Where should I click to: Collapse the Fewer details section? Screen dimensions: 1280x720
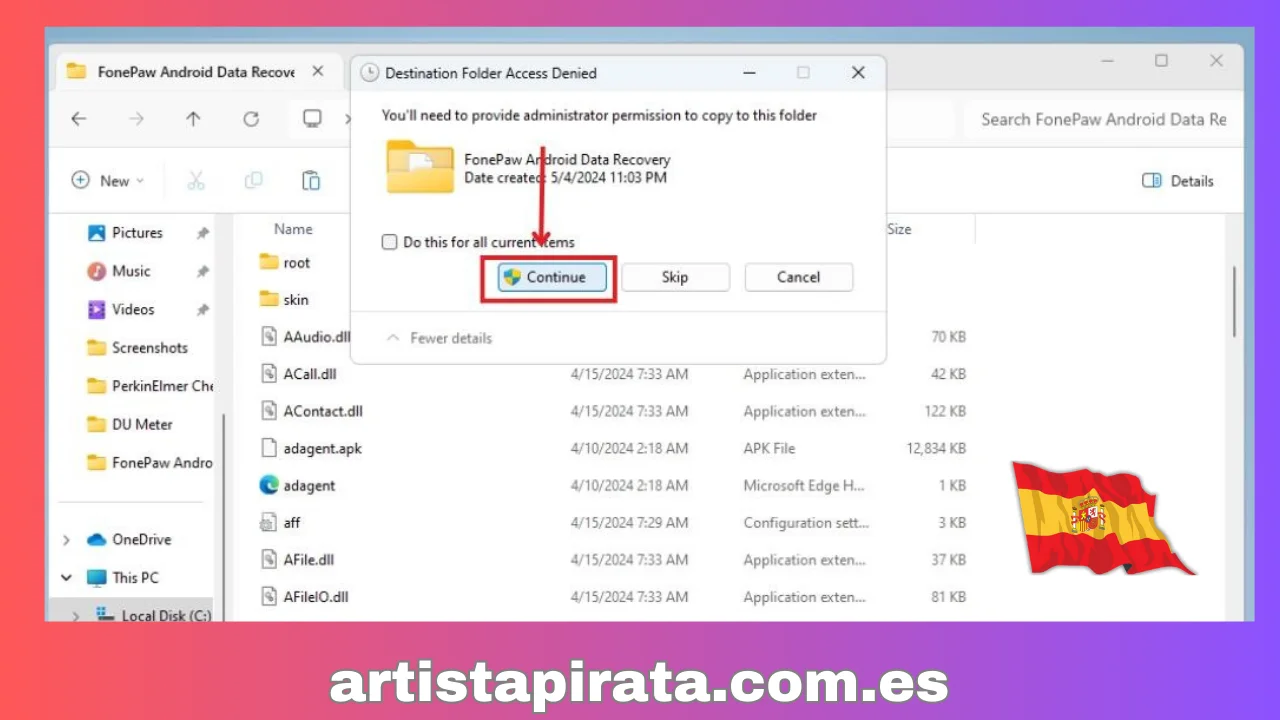point(438,338)
